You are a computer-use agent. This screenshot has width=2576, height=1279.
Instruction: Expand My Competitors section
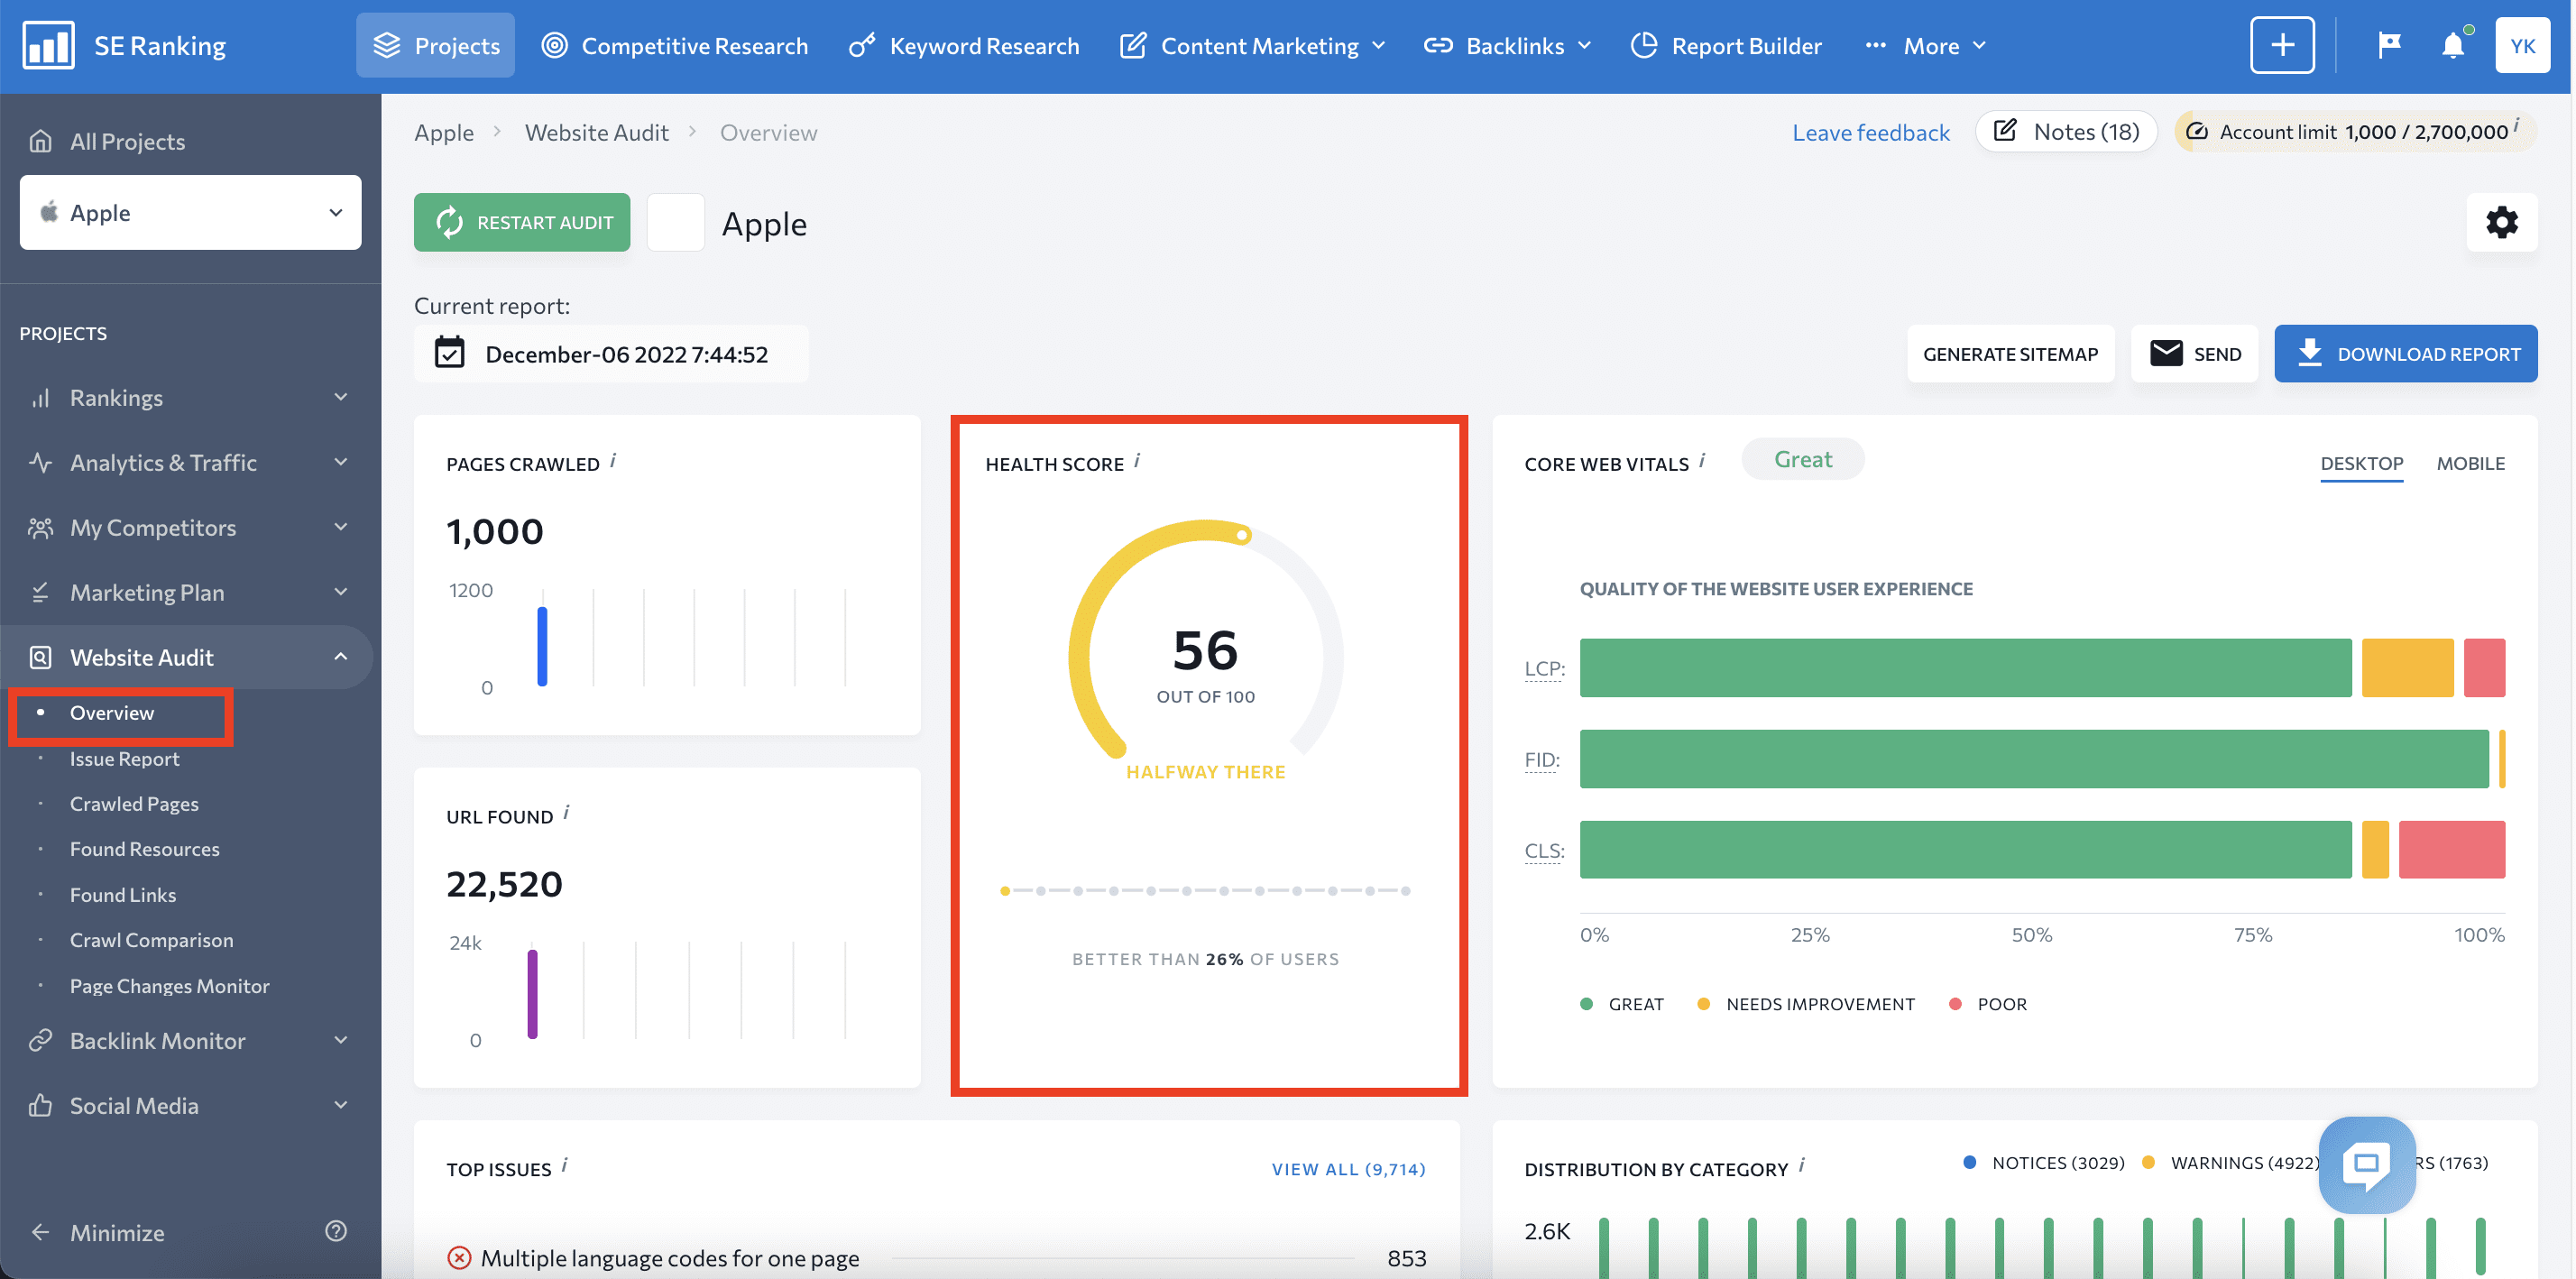point(341,527)
